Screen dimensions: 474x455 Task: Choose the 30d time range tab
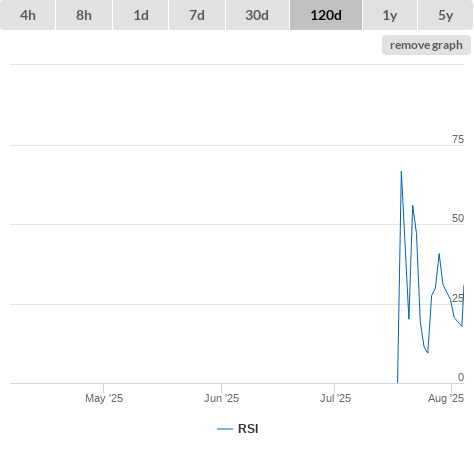[257, 15]
